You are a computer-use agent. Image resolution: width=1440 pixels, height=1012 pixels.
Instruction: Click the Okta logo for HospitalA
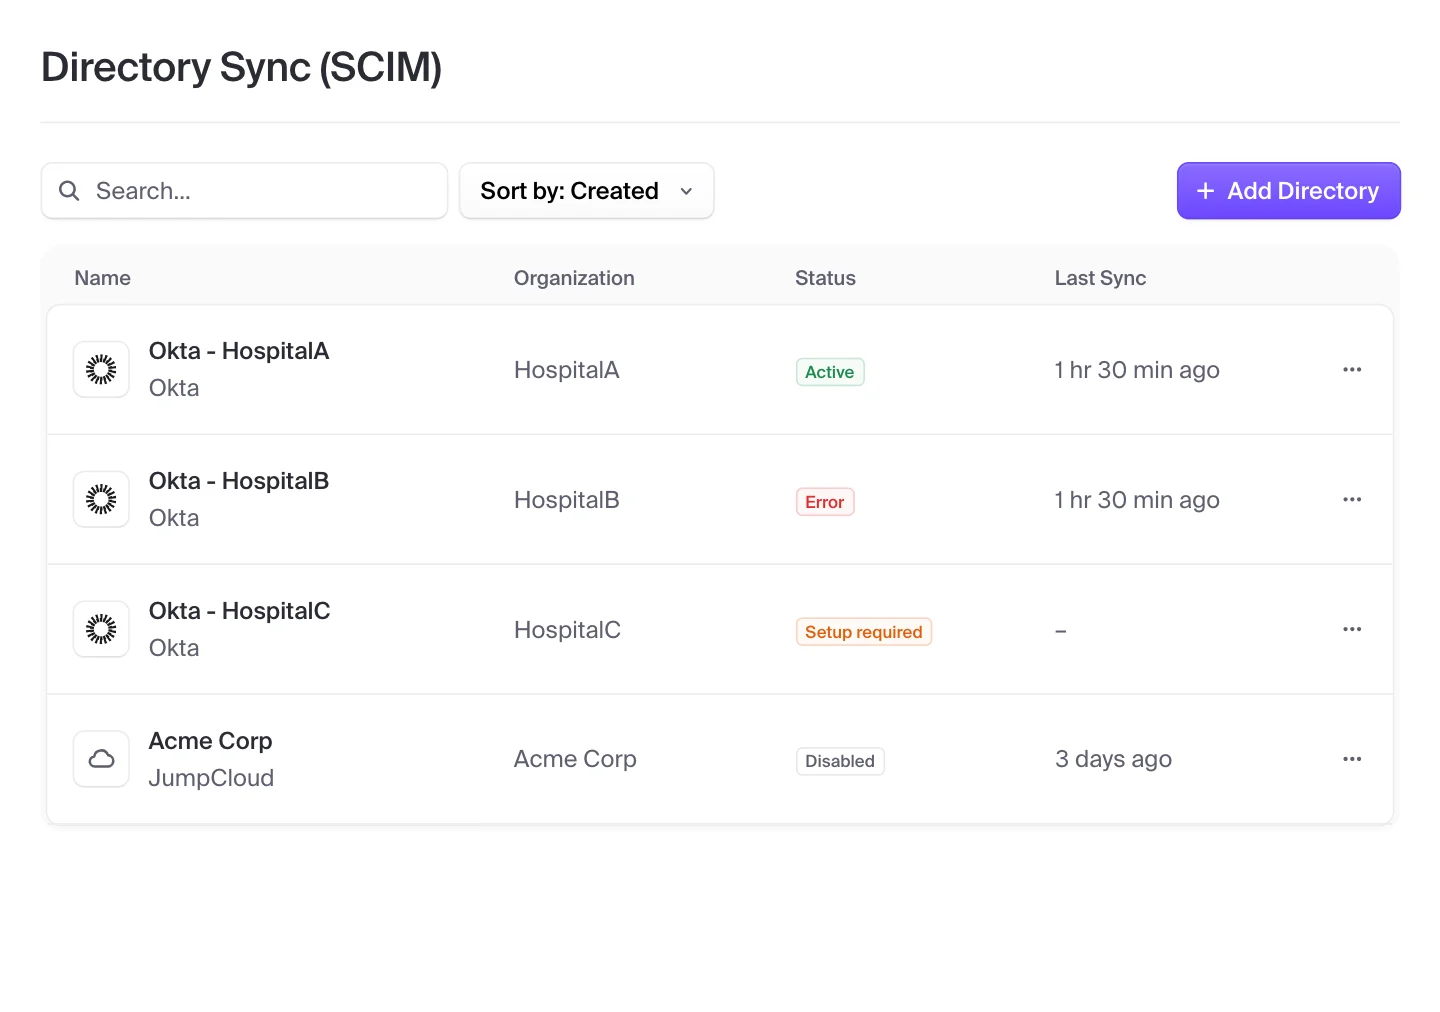coord(101,370)
